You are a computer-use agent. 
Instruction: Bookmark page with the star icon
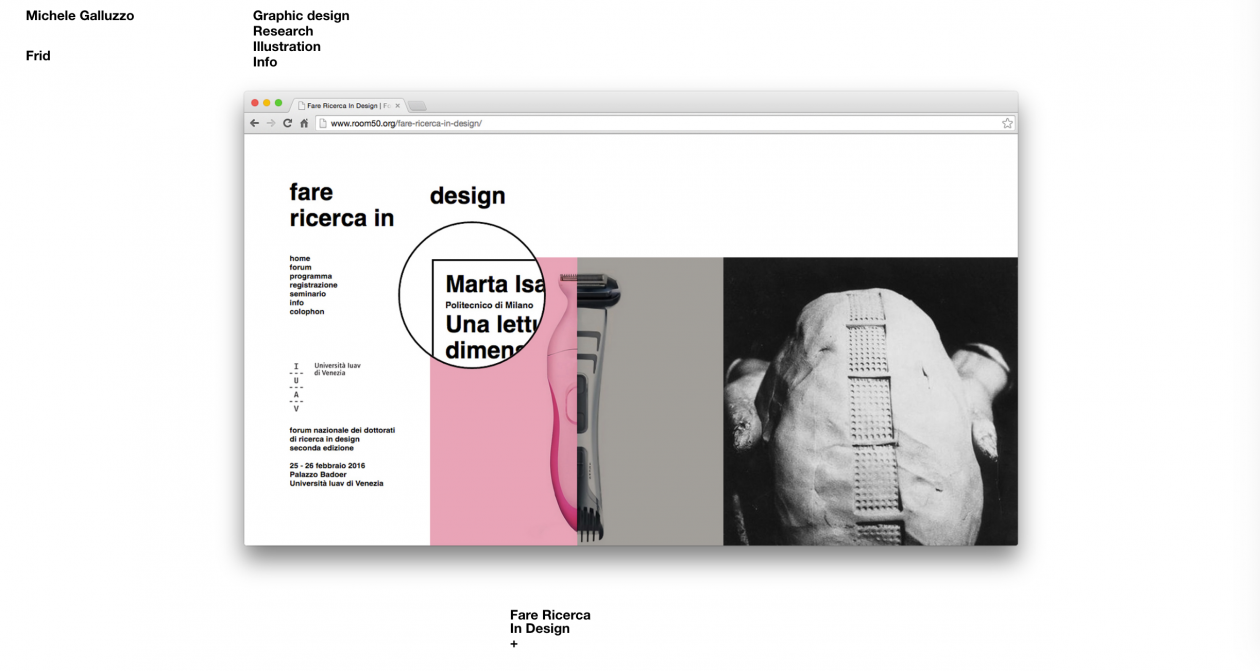1007,123
